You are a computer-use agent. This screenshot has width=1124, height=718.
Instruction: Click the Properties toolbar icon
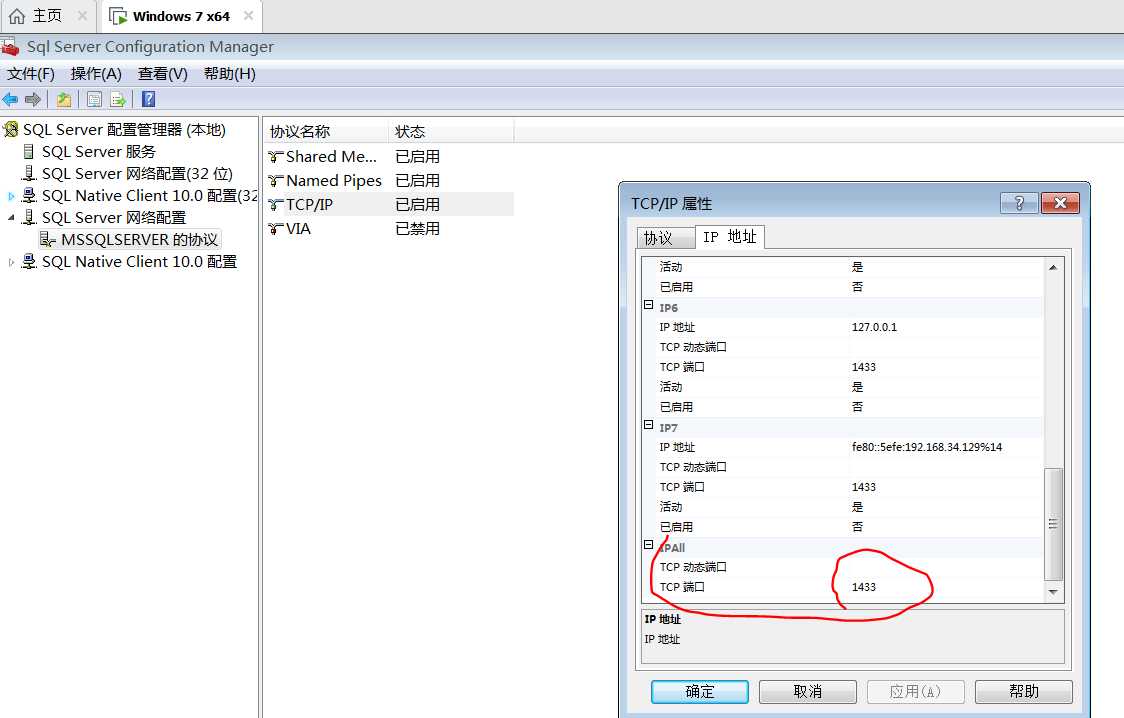pos(94,99)
